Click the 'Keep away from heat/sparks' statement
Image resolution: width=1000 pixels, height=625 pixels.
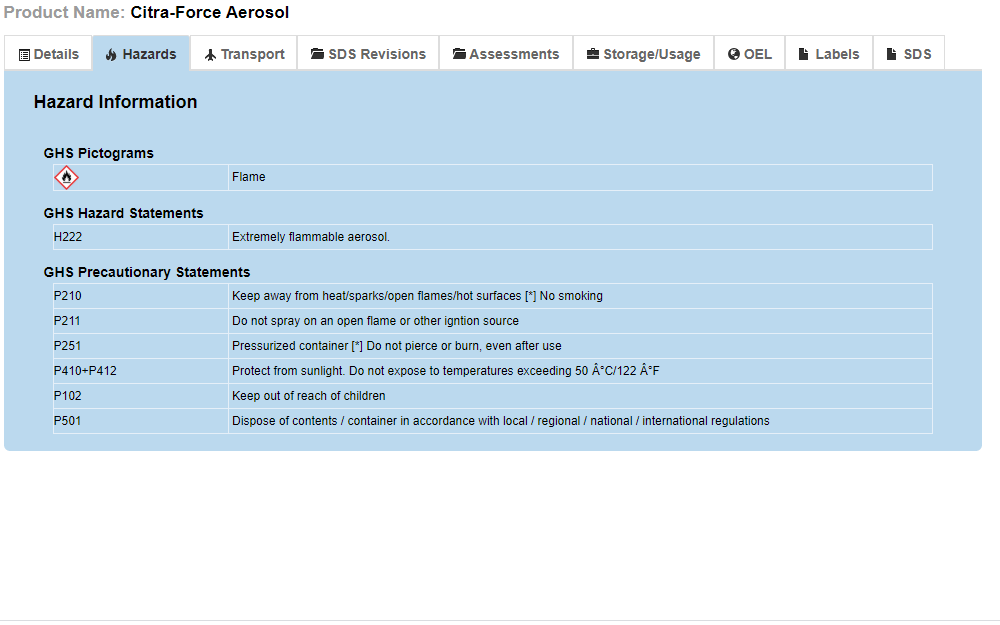pos(417,296)
